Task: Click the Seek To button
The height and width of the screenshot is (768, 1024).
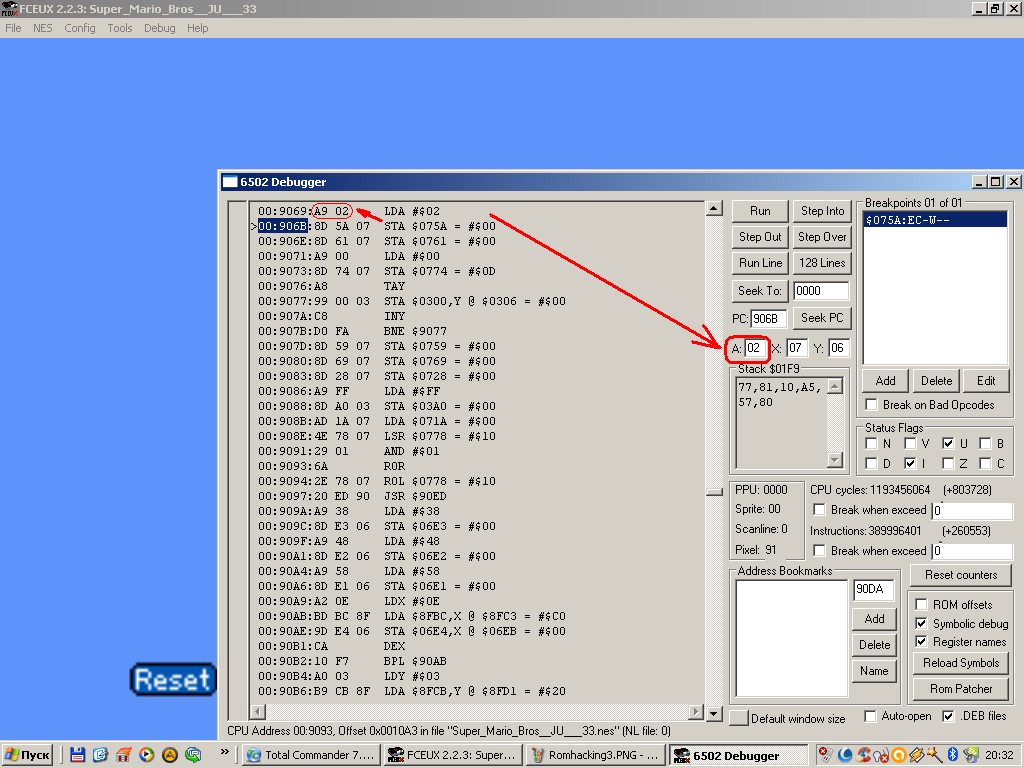Action: click(x=760, y=291)
